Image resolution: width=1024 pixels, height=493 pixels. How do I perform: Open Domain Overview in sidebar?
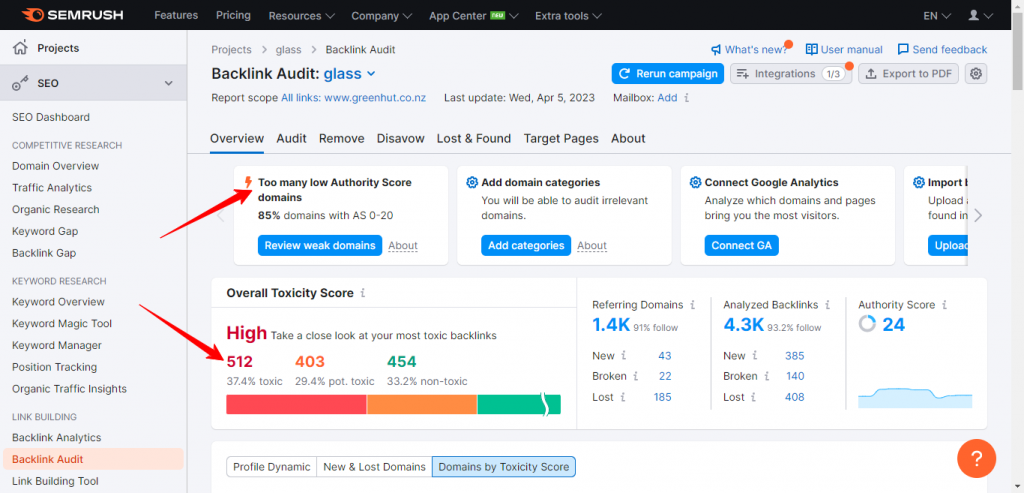[x=56, y=166]
